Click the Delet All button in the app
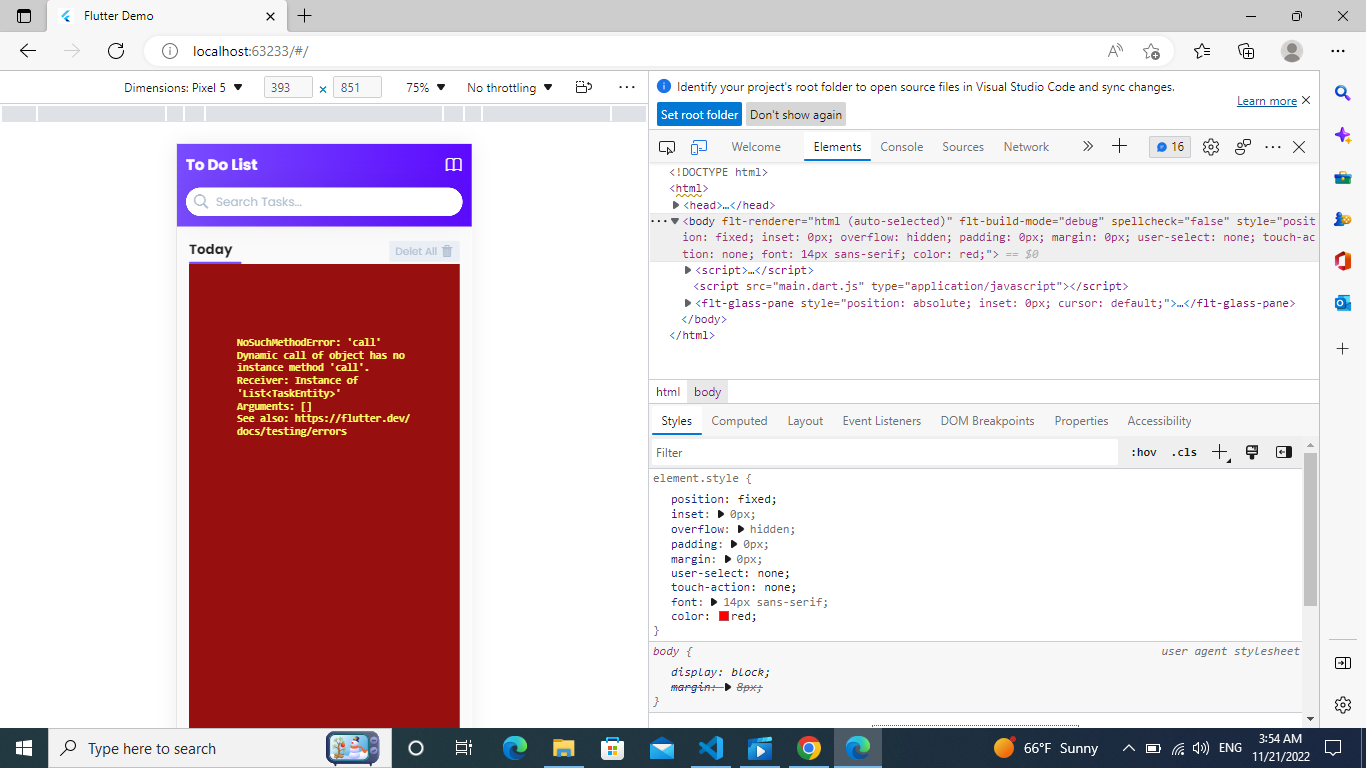1366x768 pixels. [x=424, y=251]
